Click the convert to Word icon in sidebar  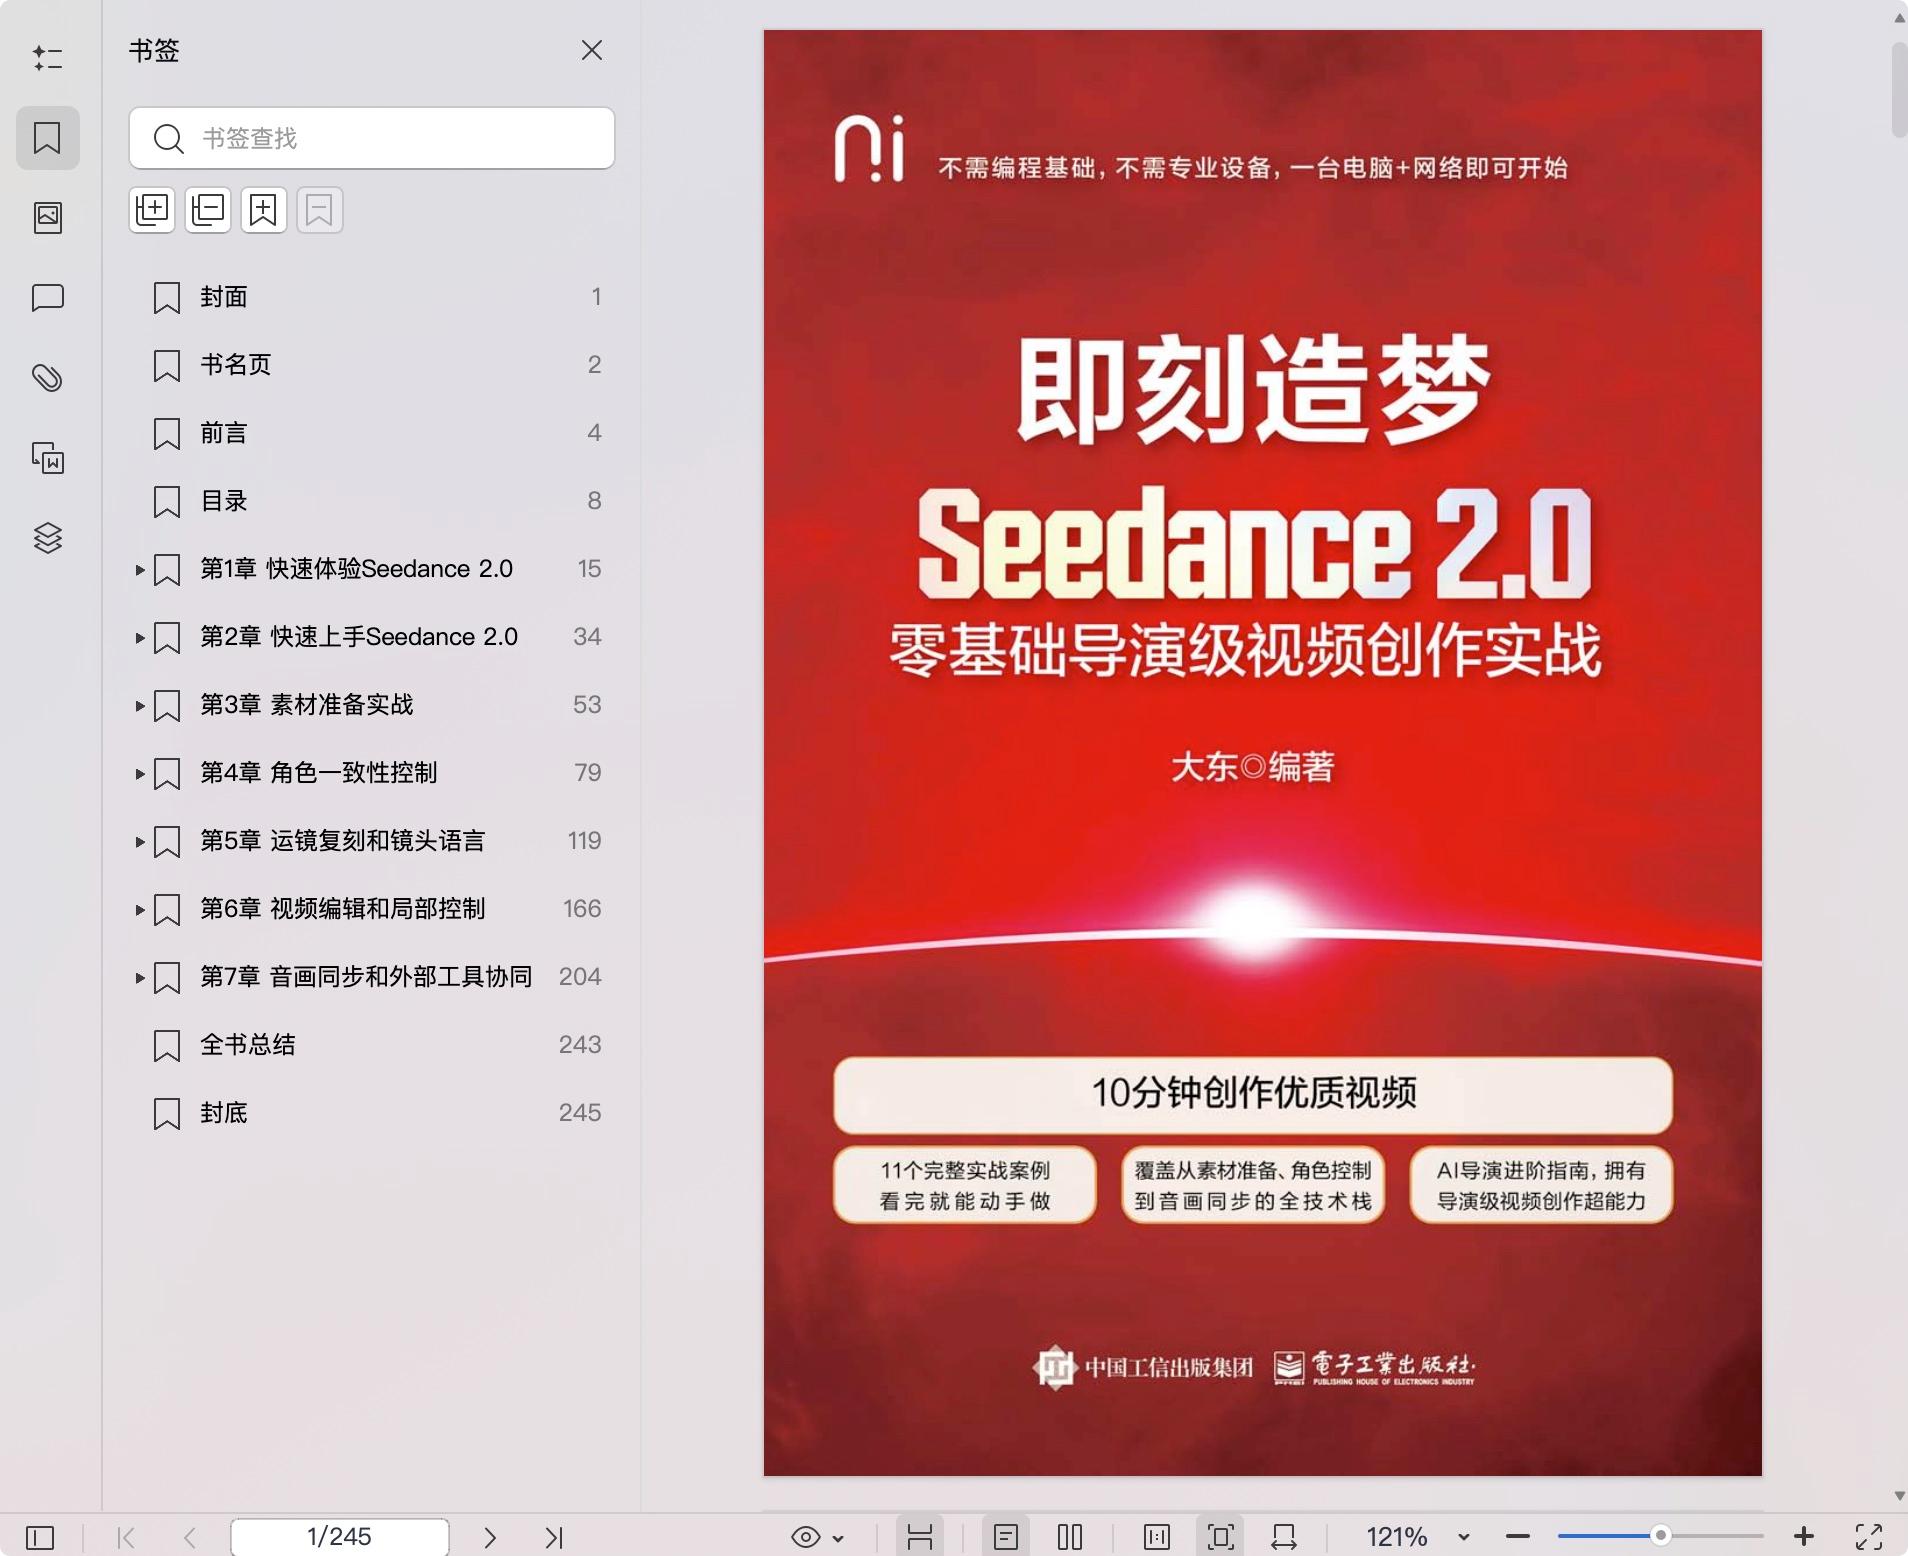[47, 458]
